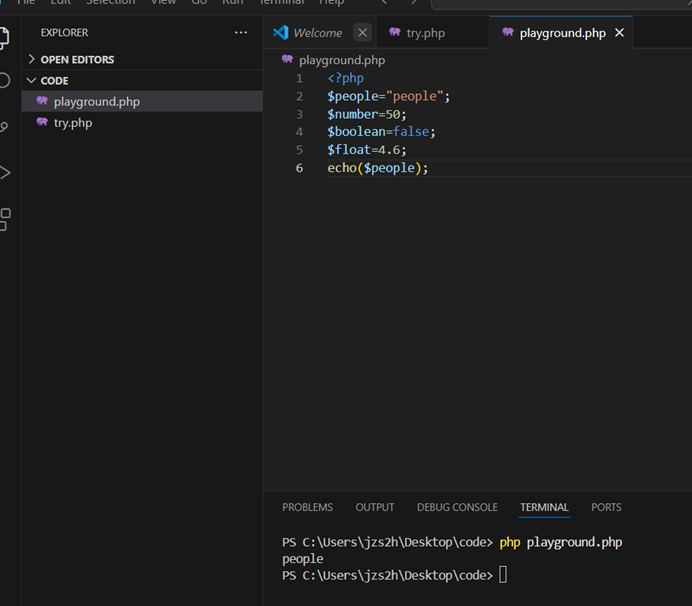Click line number 1 in the gutter

pos(299,78)
